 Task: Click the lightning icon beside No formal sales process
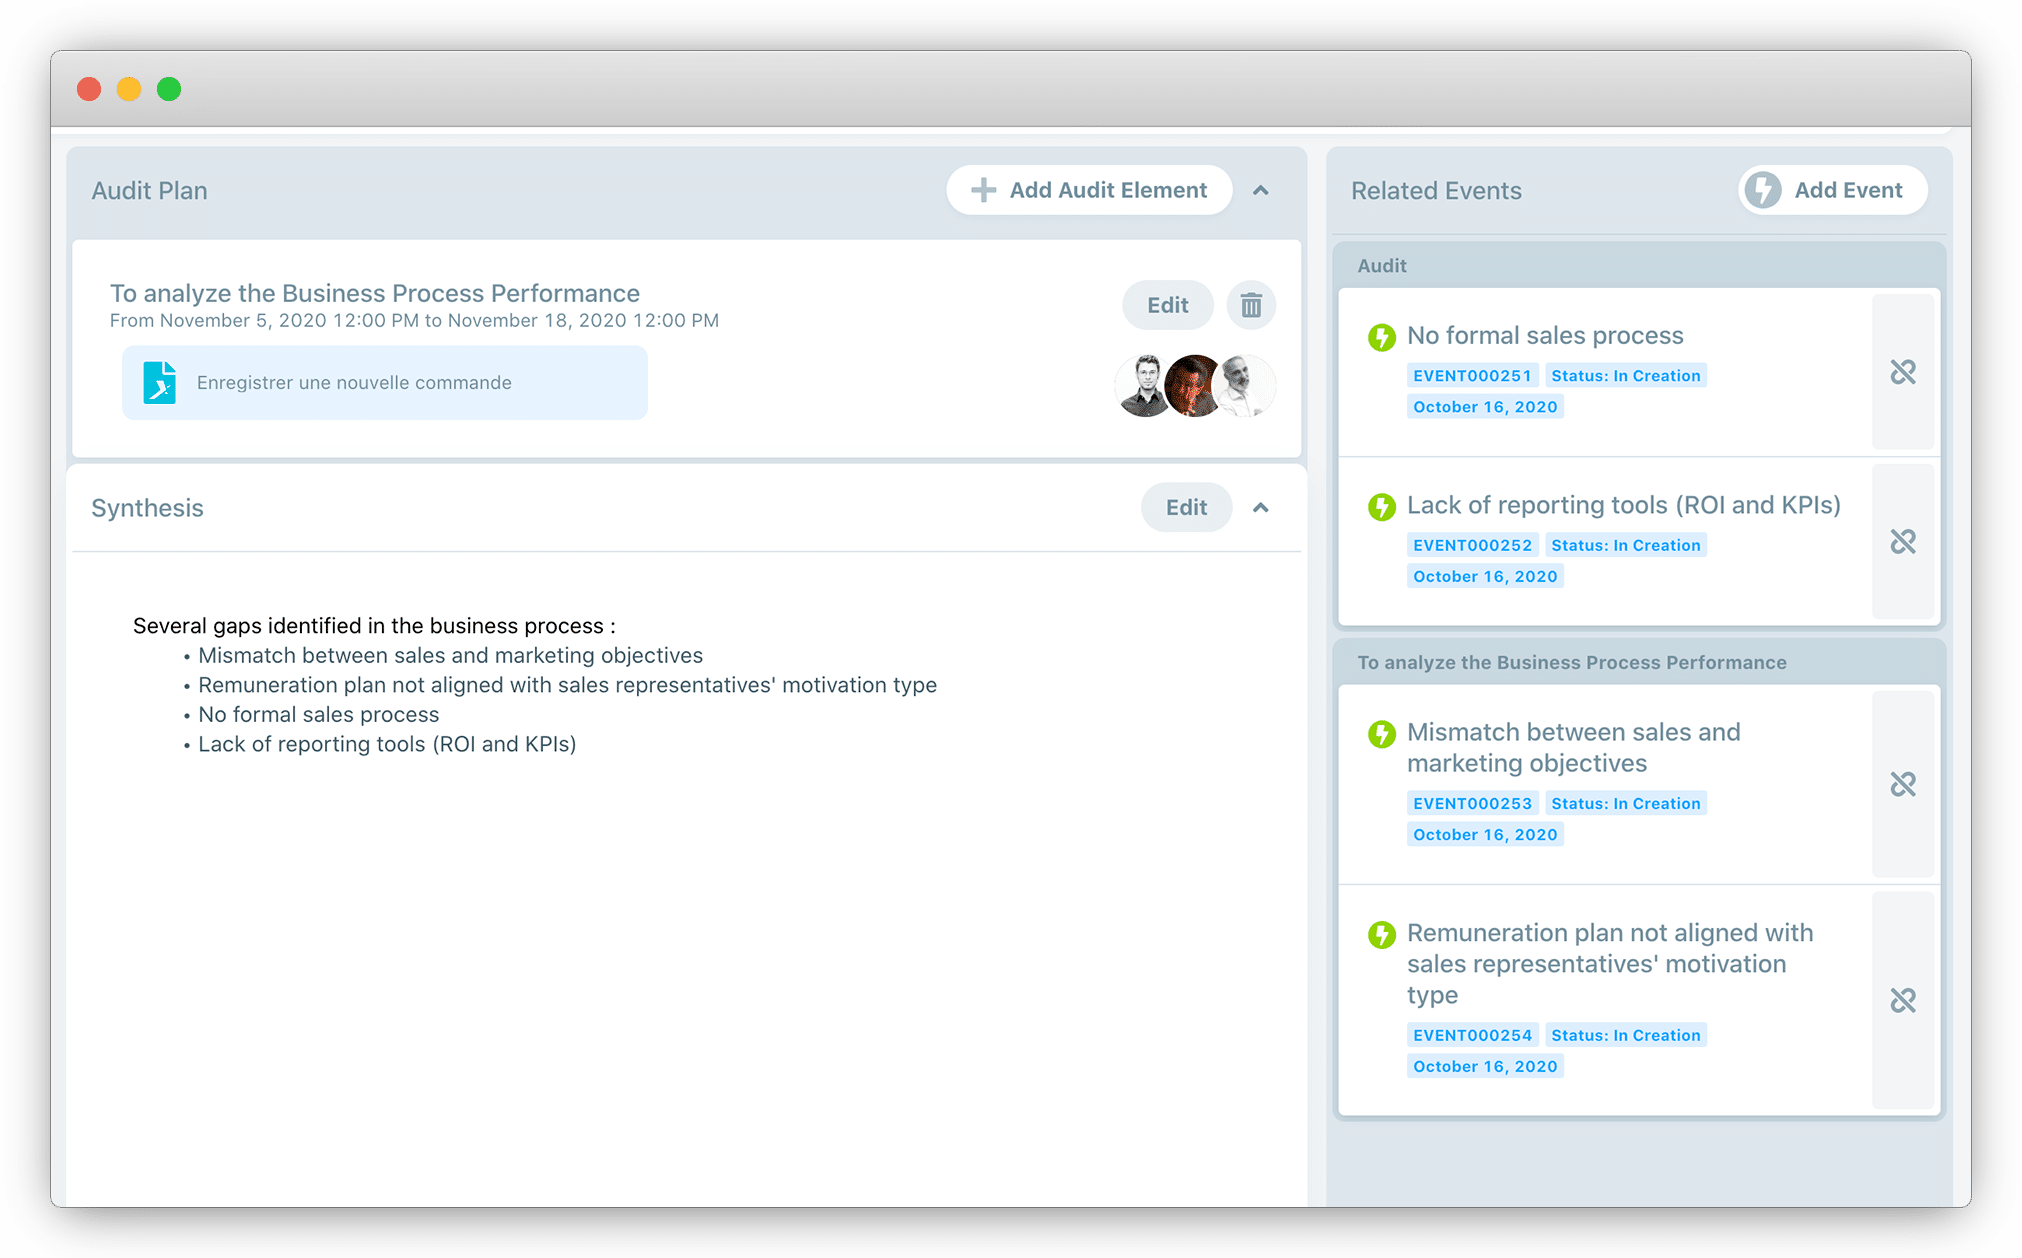coord(1382,337)
